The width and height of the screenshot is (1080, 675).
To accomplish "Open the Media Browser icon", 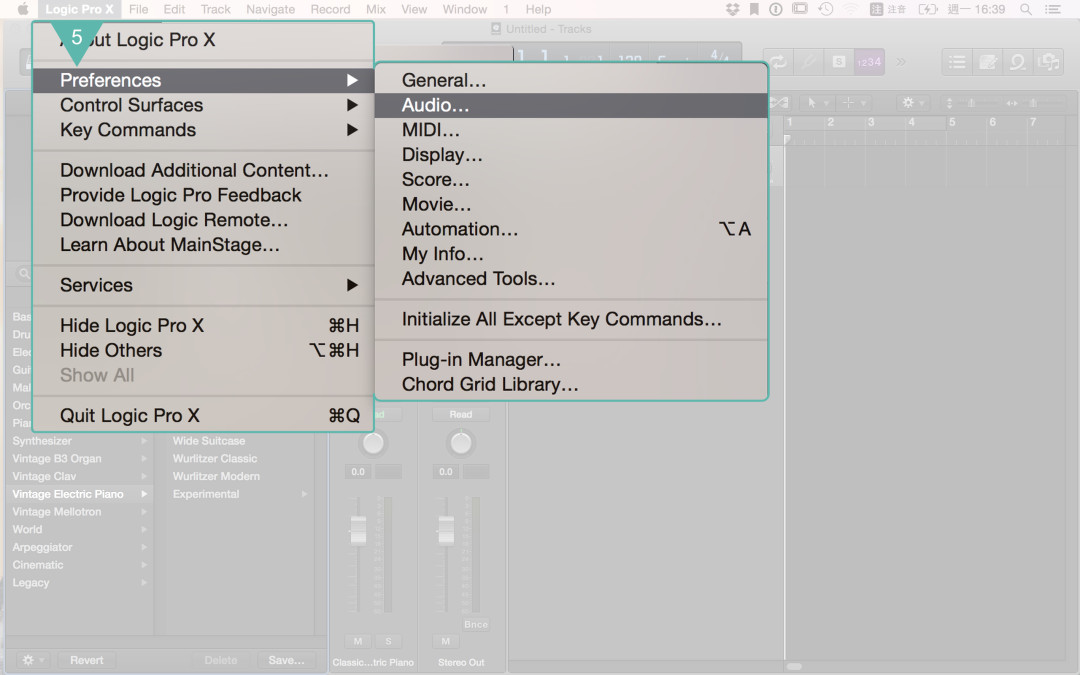I will tap(1048, 61).
